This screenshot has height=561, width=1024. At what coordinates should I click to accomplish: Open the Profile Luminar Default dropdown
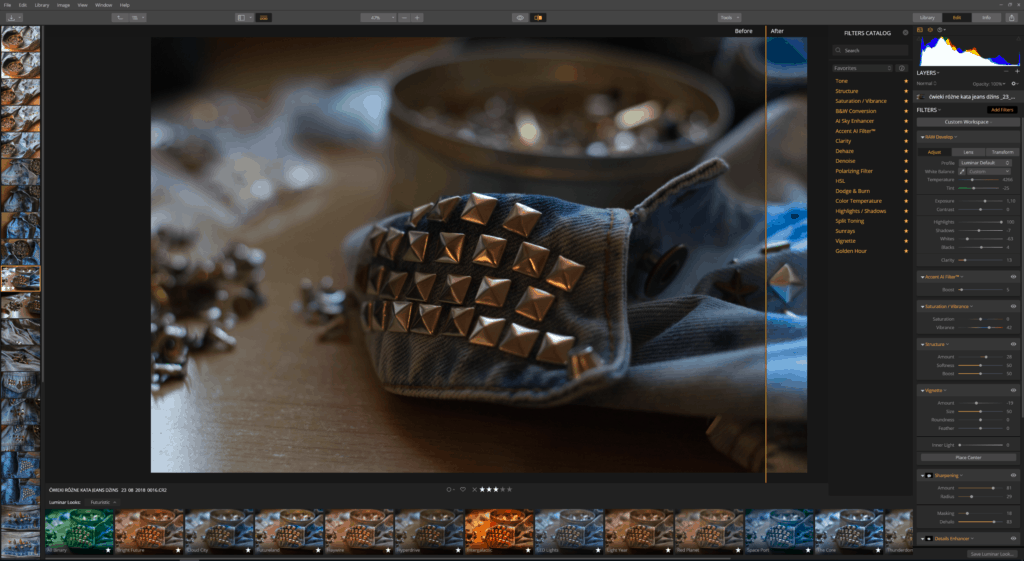[x=984, y=162]
